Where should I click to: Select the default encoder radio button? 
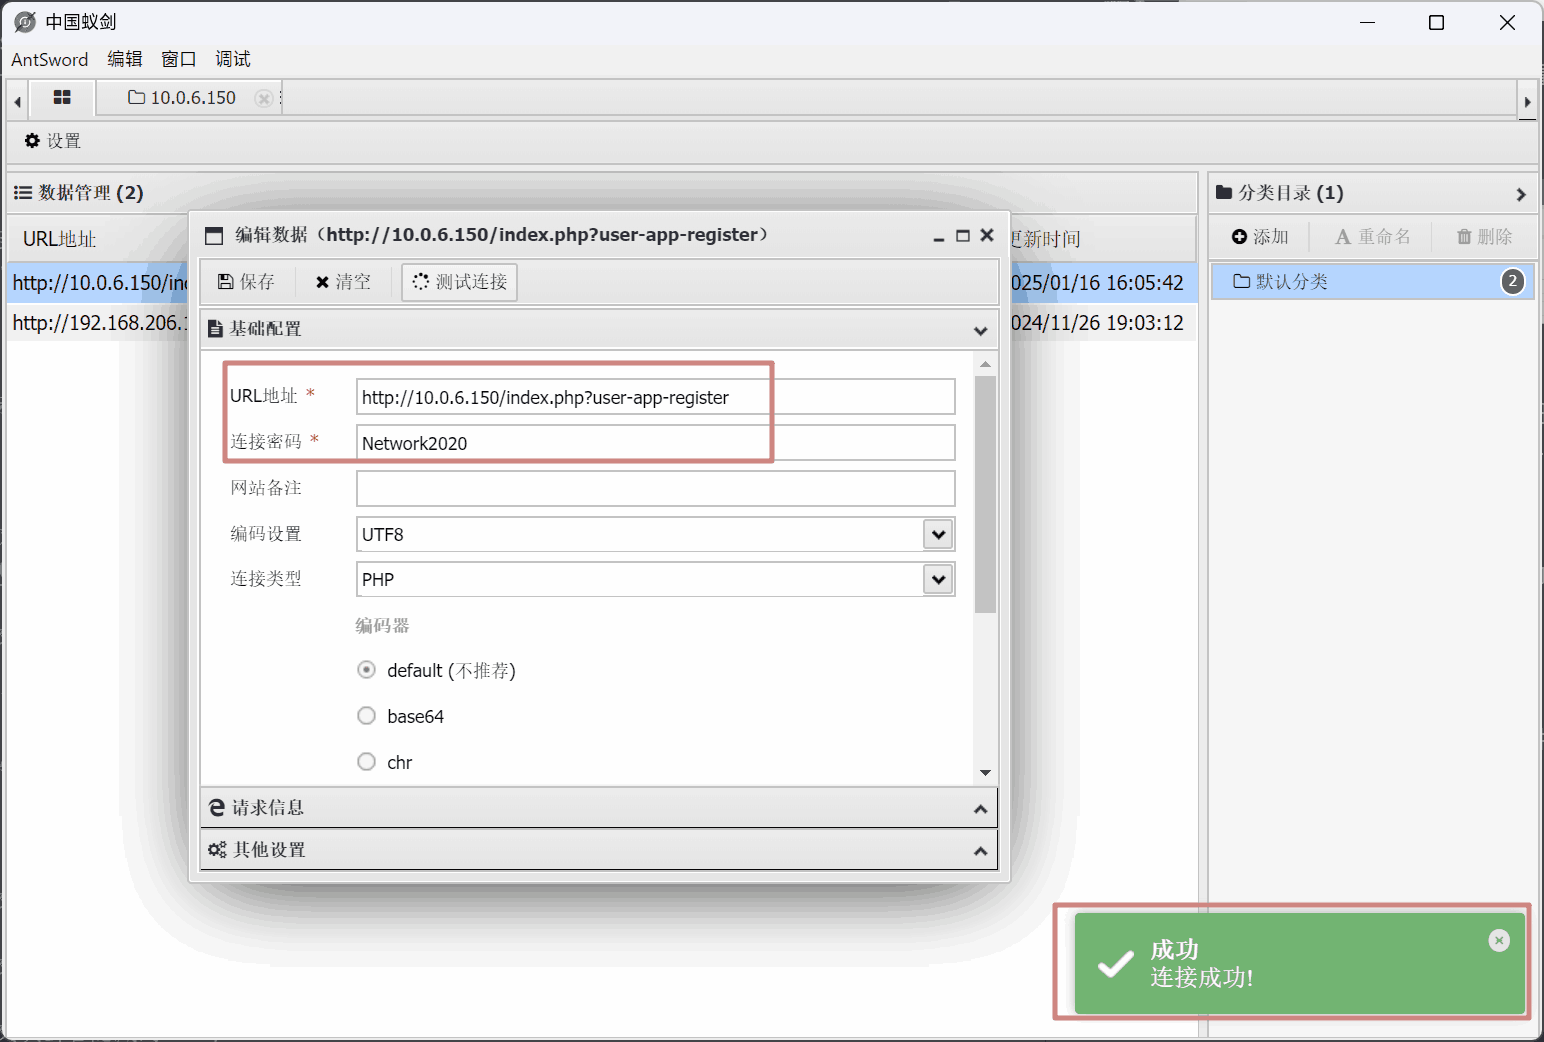(x=367, y=670)
